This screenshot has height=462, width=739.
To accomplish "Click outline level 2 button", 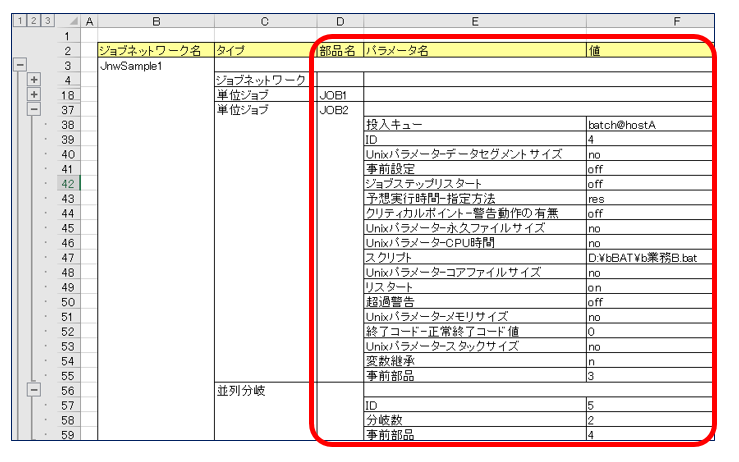I will tap(33, 20).
